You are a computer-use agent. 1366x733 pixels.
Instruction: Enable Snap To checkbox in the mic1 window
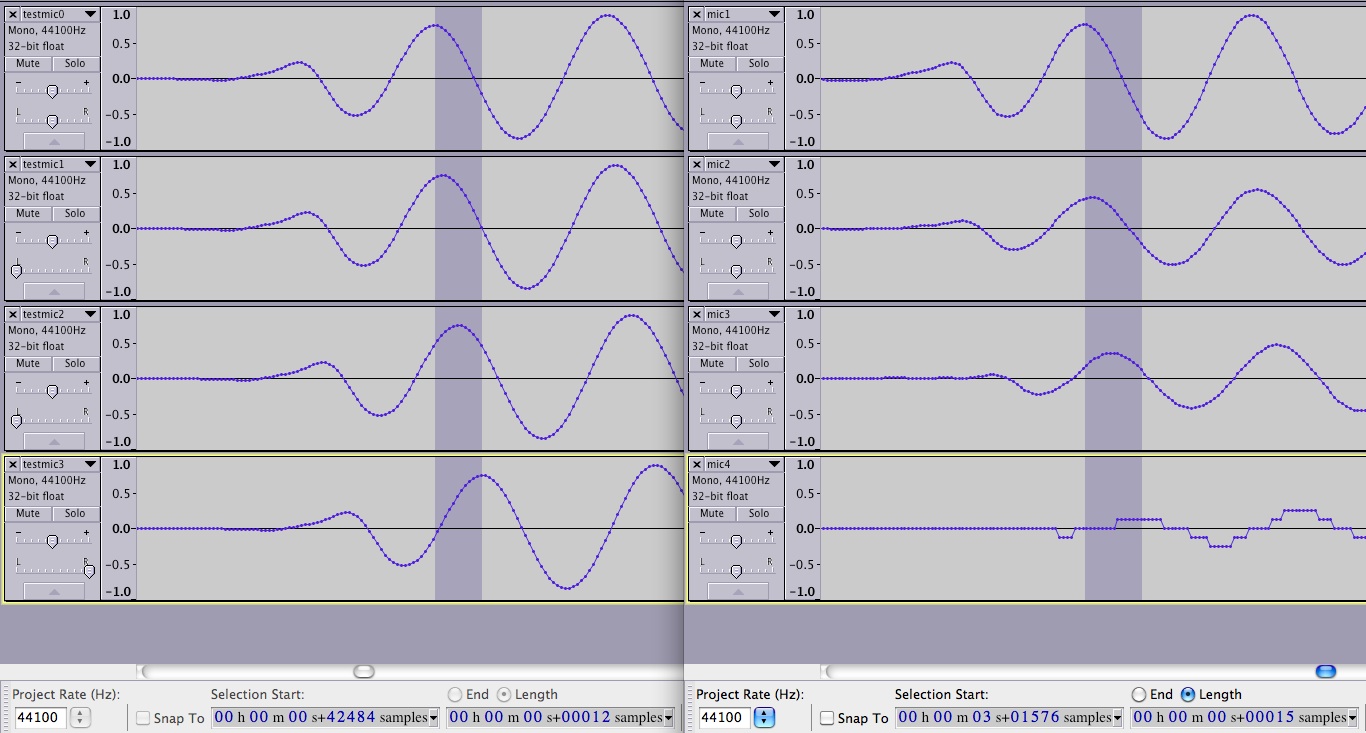(x=827, y=718)
